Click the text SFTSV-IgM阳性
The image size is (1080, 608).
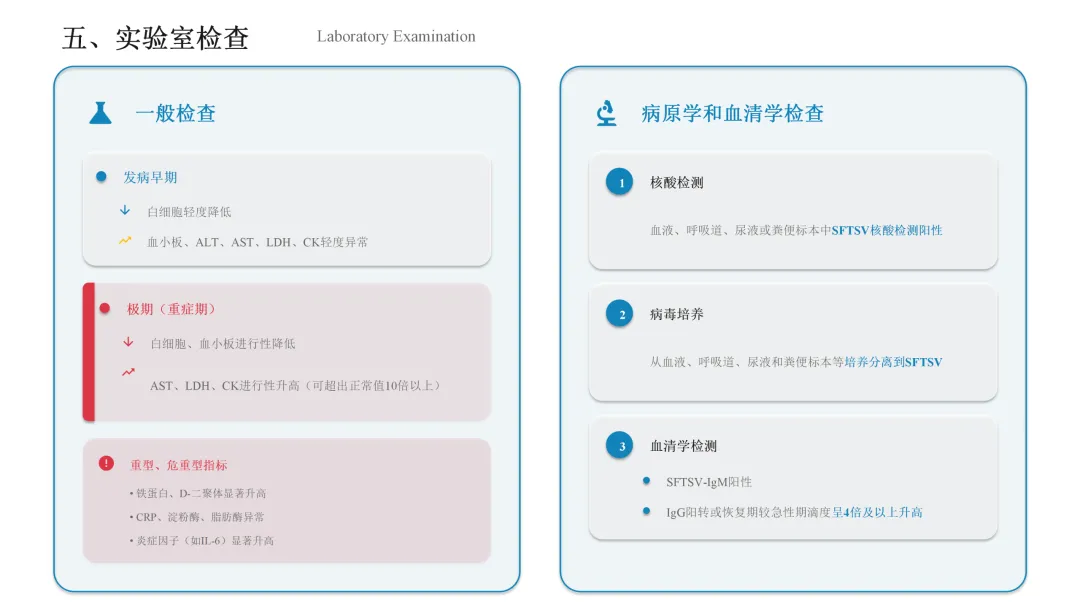(x=709, y=482)
